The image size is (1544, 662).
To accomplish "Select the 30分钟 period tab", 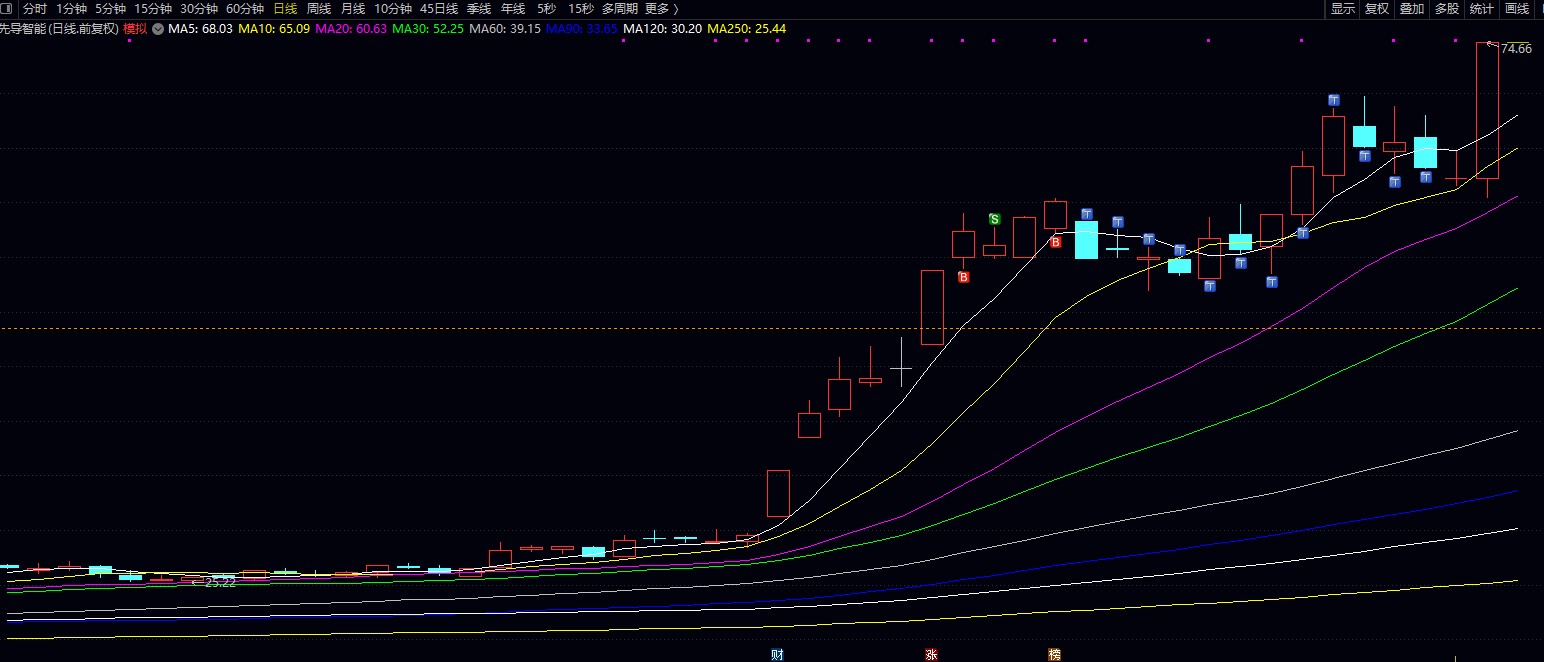I will [199, 9].
